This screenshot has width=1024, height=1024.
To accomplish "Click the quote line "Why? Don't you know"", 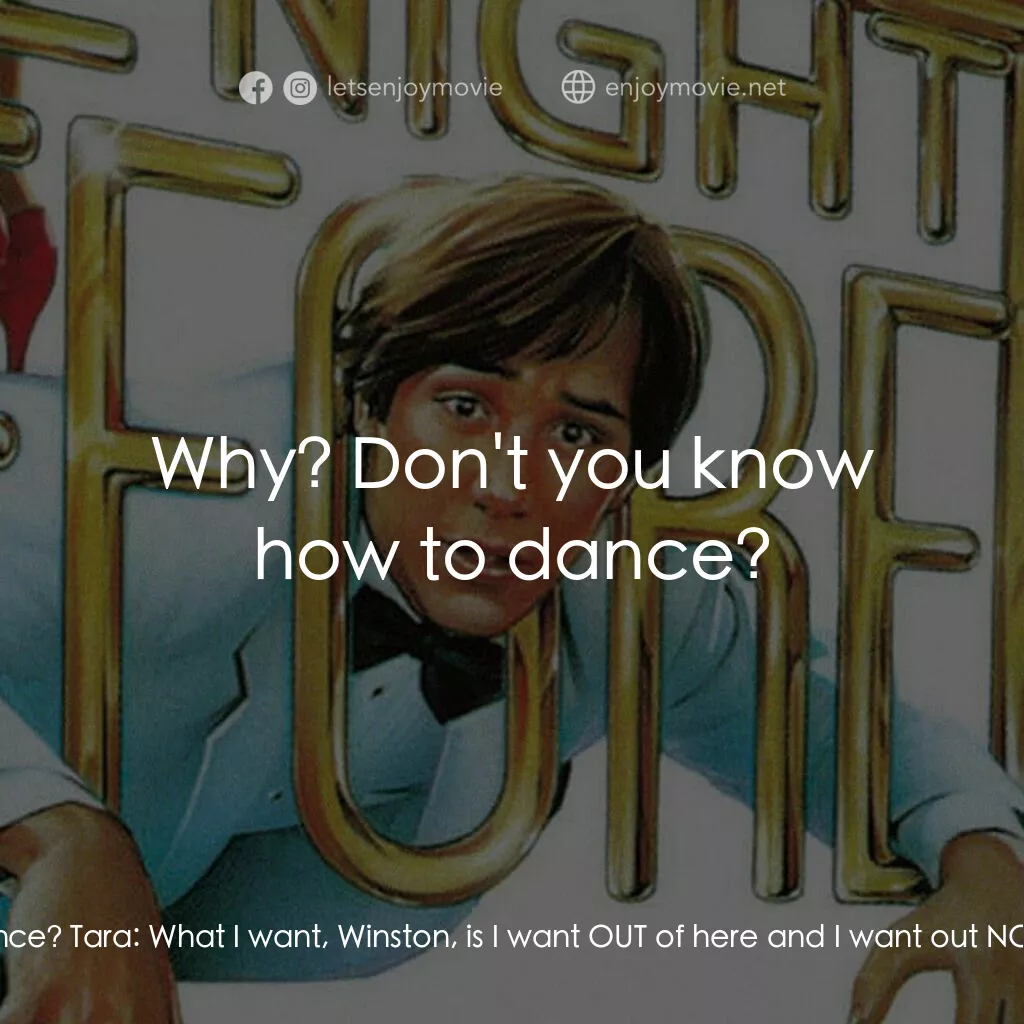I will point(512,464).
